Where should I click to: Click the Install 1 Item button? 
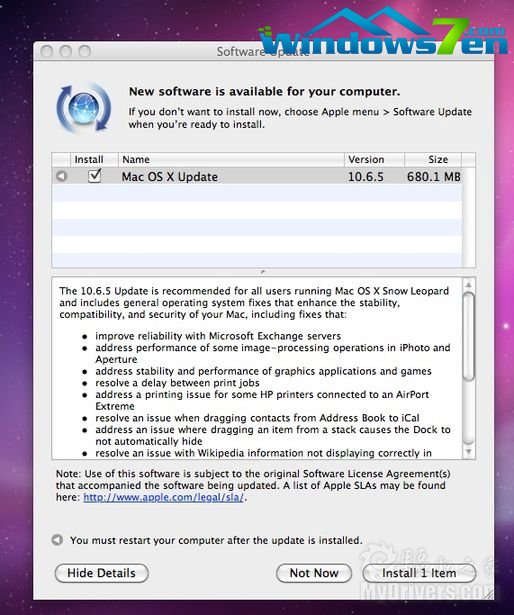click(x=419, y=573)
